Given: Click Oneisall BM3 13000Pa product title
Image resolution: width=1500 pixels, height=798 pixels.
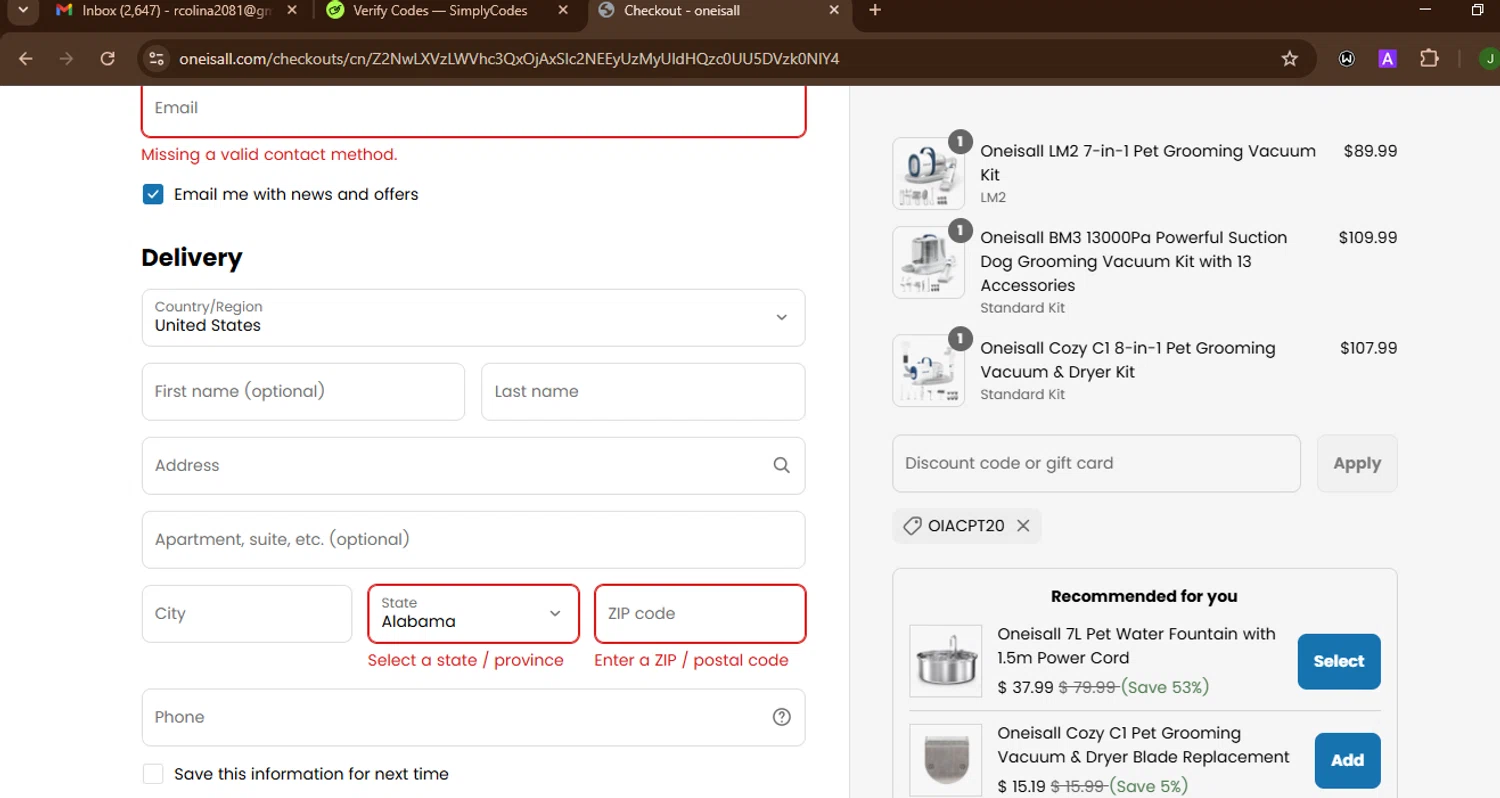Looking at the screenshot, I should [x=1134, y=261].
